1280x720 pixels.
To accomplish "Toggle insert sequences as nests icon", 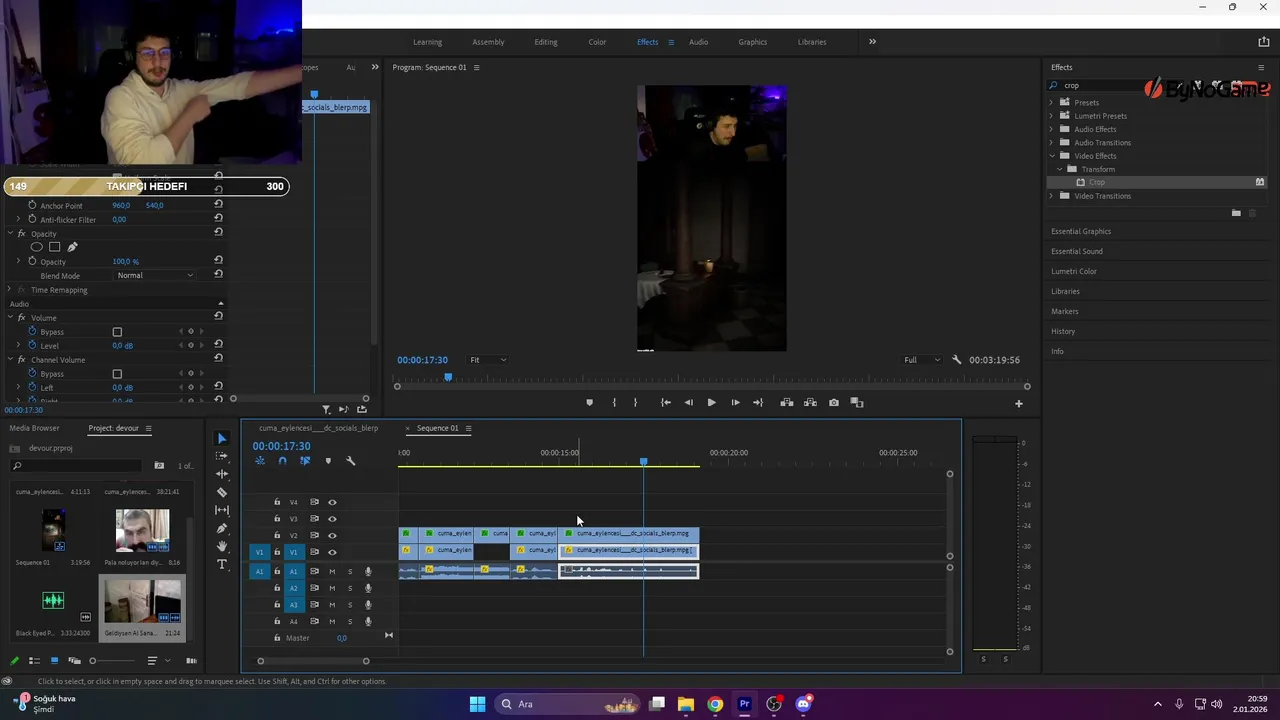I will pyautogui.click(x=260, y=461).
